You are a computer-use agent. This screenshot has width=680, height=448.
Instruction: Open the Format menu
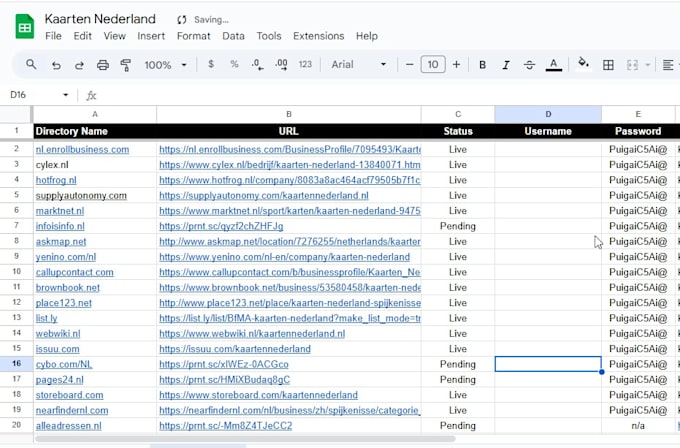(x=193, y=36)
